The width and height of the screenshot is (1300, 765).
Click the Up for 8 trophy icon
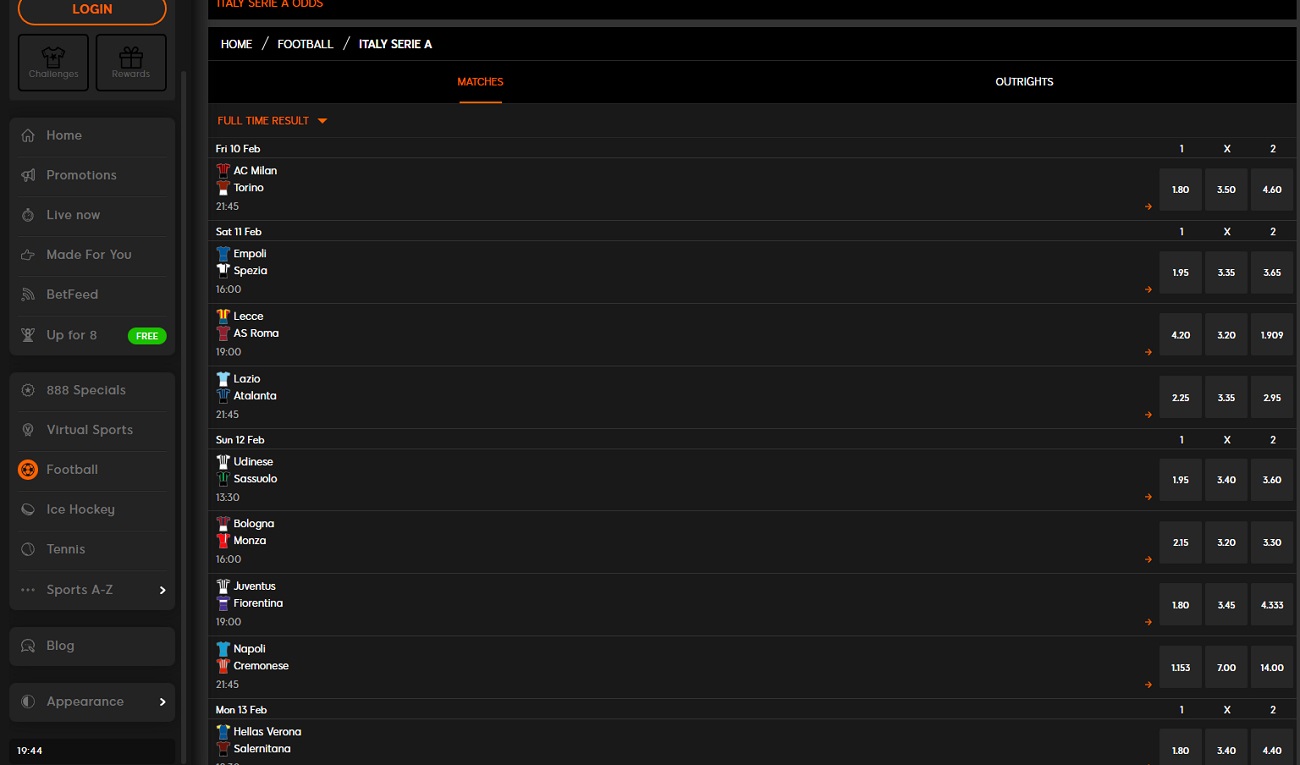pyautogui.click(x=28, y=335)
